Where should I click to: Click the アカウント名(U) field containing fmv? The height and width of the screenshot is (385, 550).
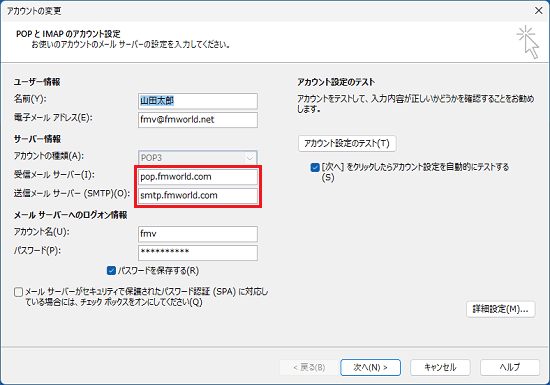click(x=198, y=234)
